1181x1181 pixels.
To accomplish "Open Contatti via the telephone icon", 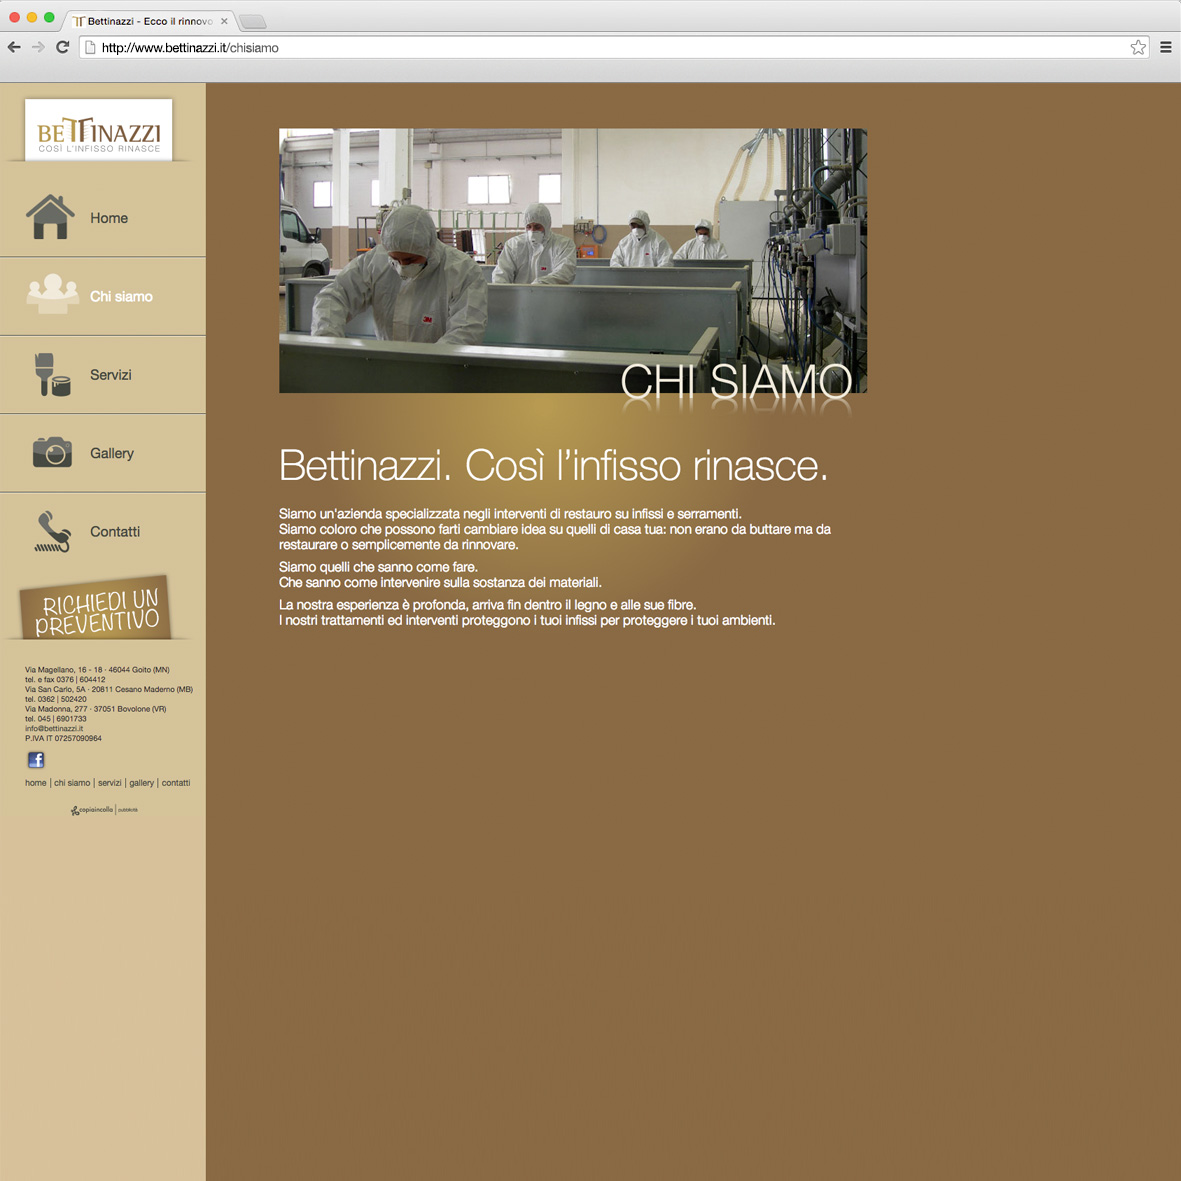I will click(x=53, y=531).
